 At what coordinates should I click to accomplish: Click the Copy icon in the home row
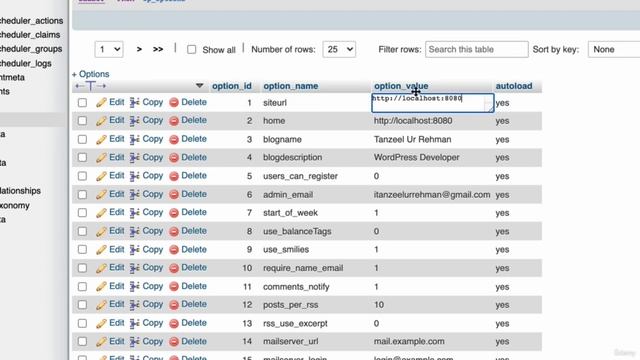click(x=135, y=121)
